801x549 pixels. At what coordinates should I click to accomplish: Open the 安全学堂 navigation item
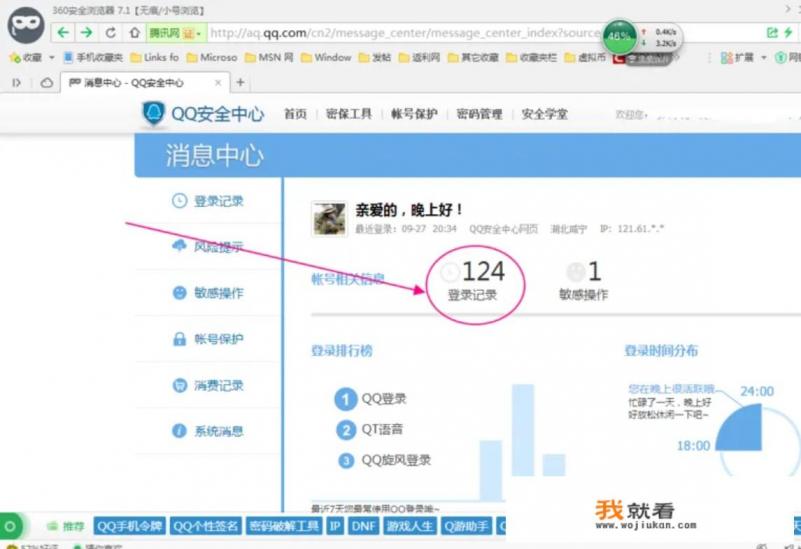point(545,114)
